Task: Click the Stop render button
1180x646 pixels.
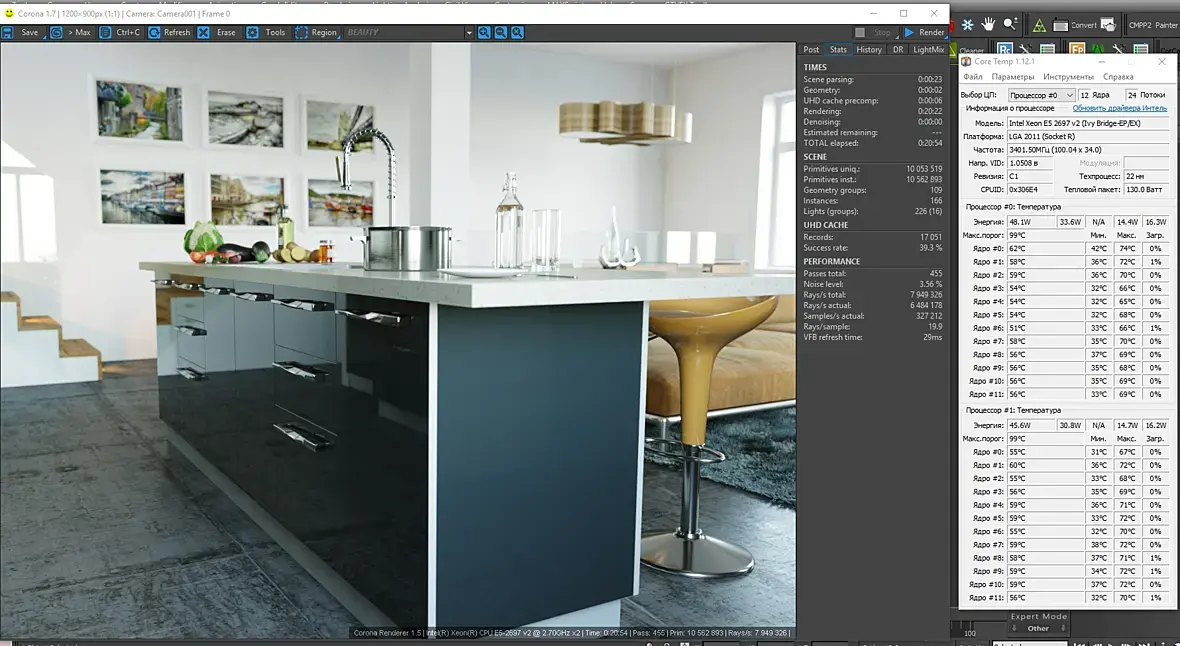Action: [x=874, y=32]
